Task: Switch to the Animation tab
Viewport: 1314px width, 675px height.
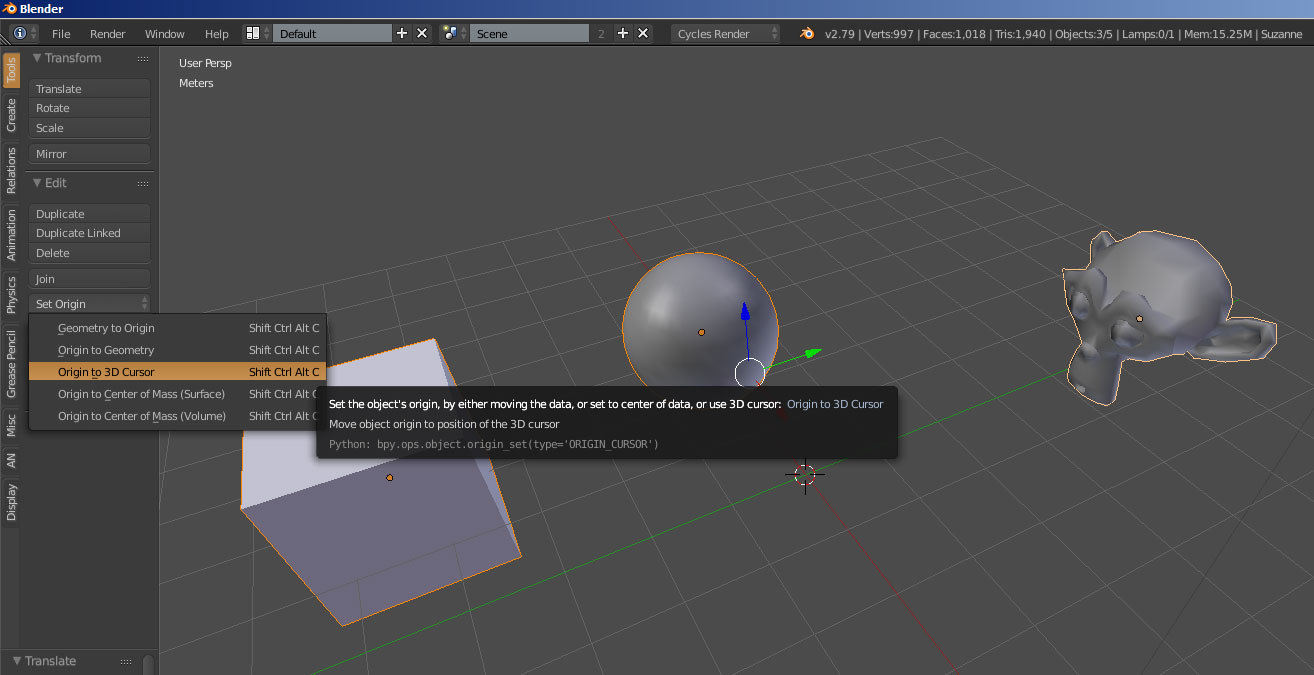Action: click(11, 235)
